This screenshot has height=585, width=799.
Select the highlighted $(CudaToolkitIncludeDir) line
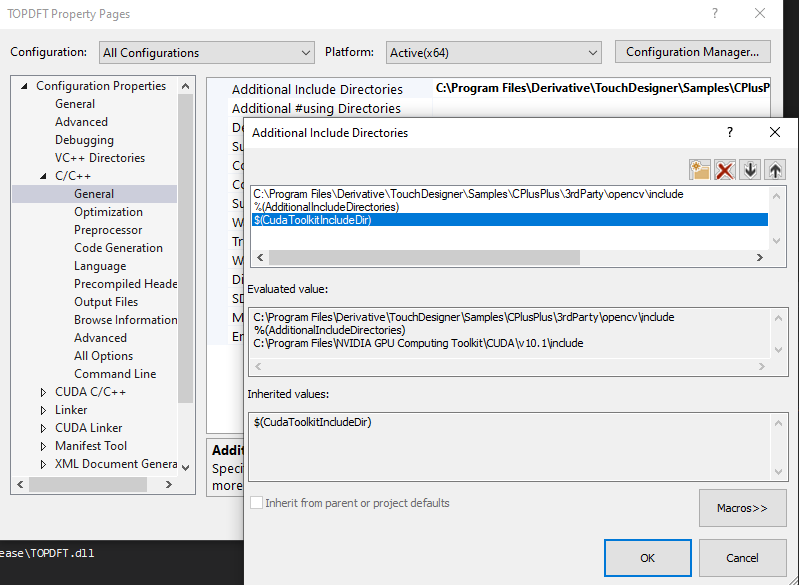pos(510,220)
